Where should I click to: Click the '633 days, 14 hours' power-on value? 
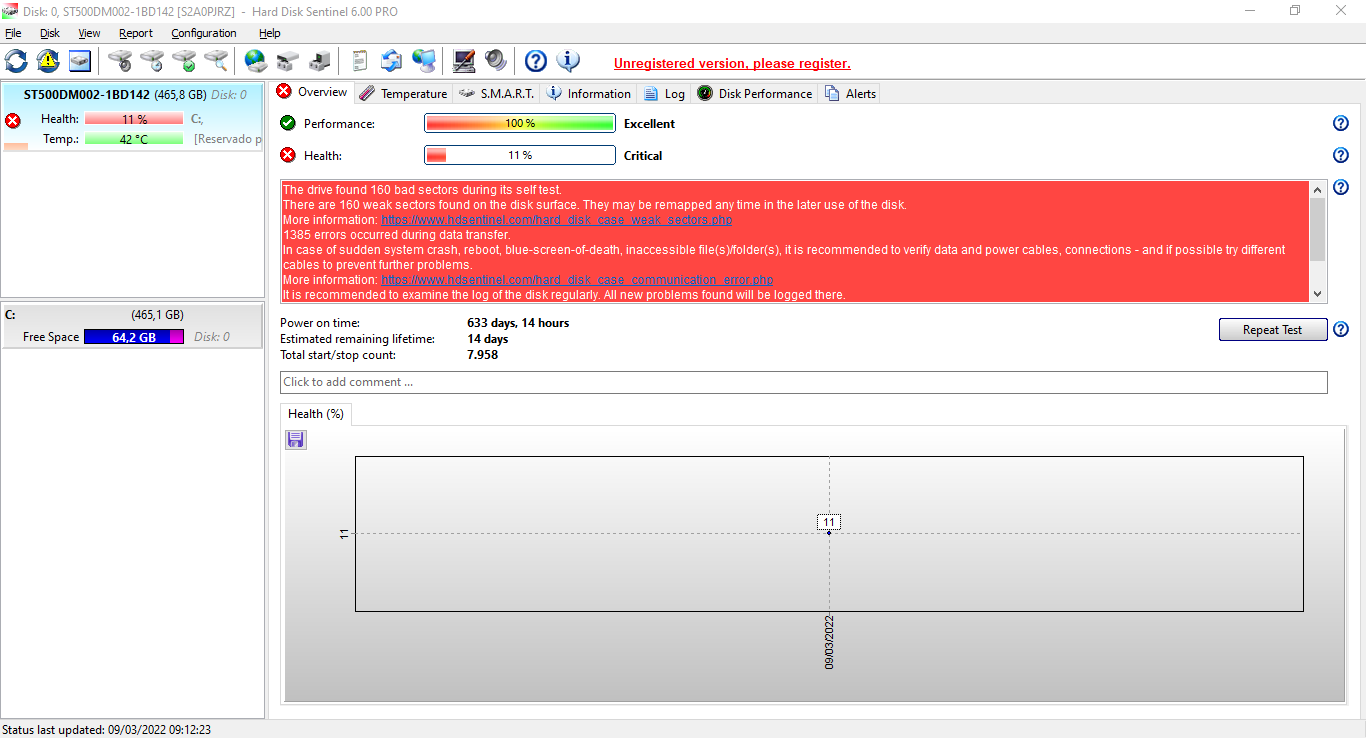click(518, 323)
